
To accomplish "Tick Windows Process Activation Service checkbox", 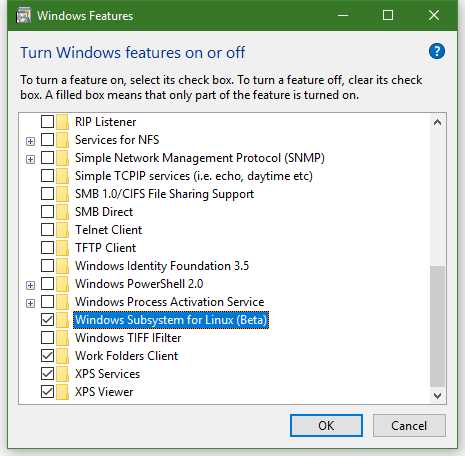I will [x=47, y=302].
